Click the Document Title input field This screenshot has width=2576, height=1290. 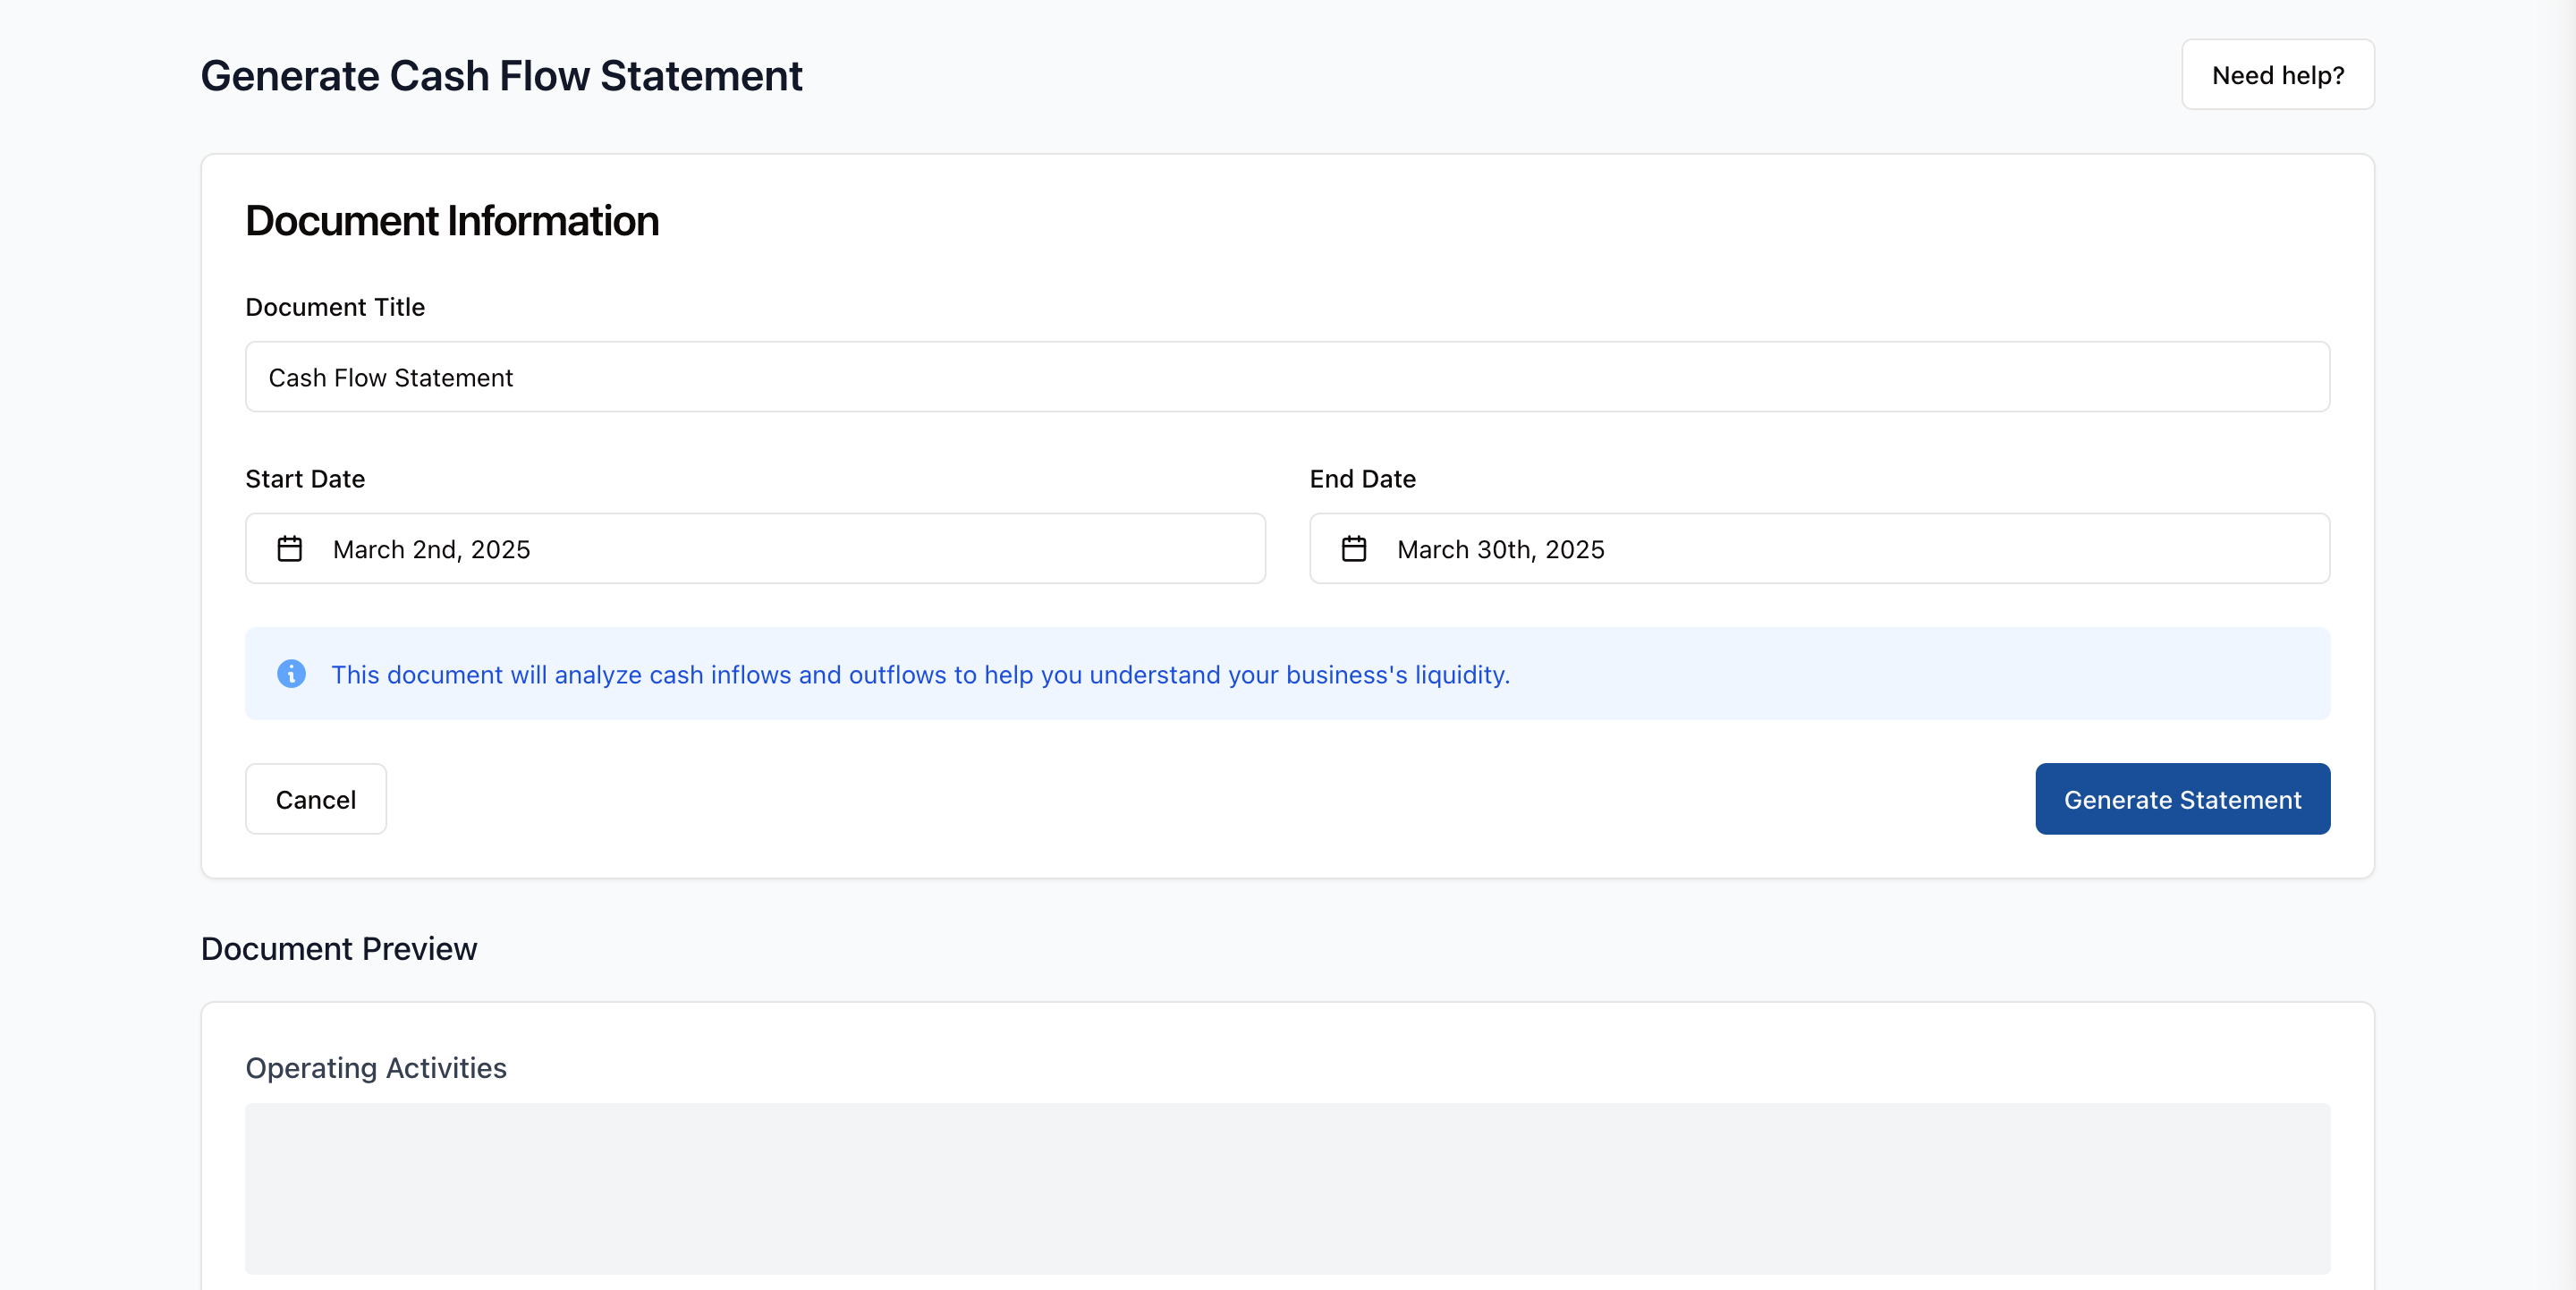coord(1287,377)
